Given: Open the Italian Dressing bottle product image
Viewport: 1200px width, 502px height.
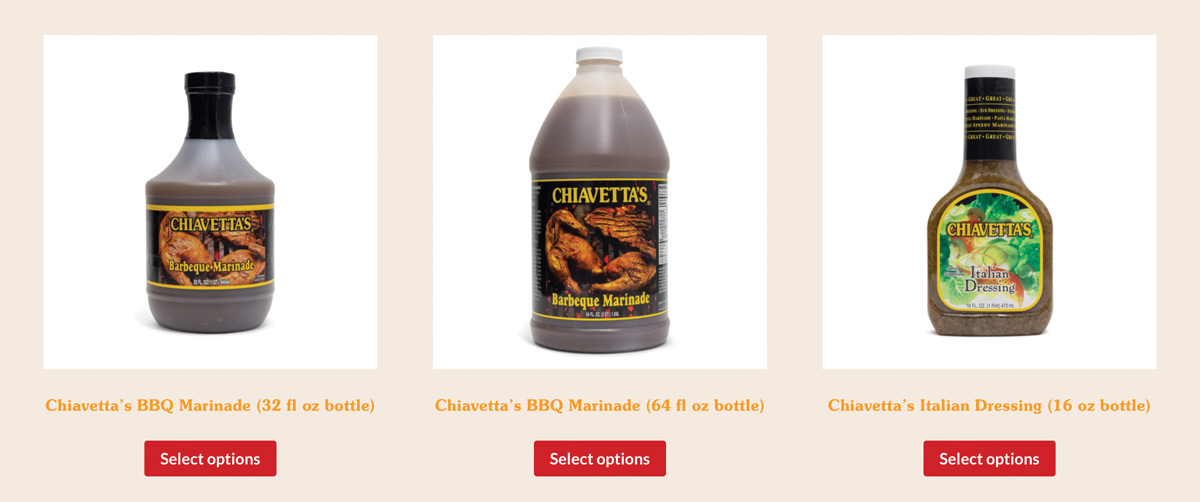Looking at the screenshot, I should 989,202.
